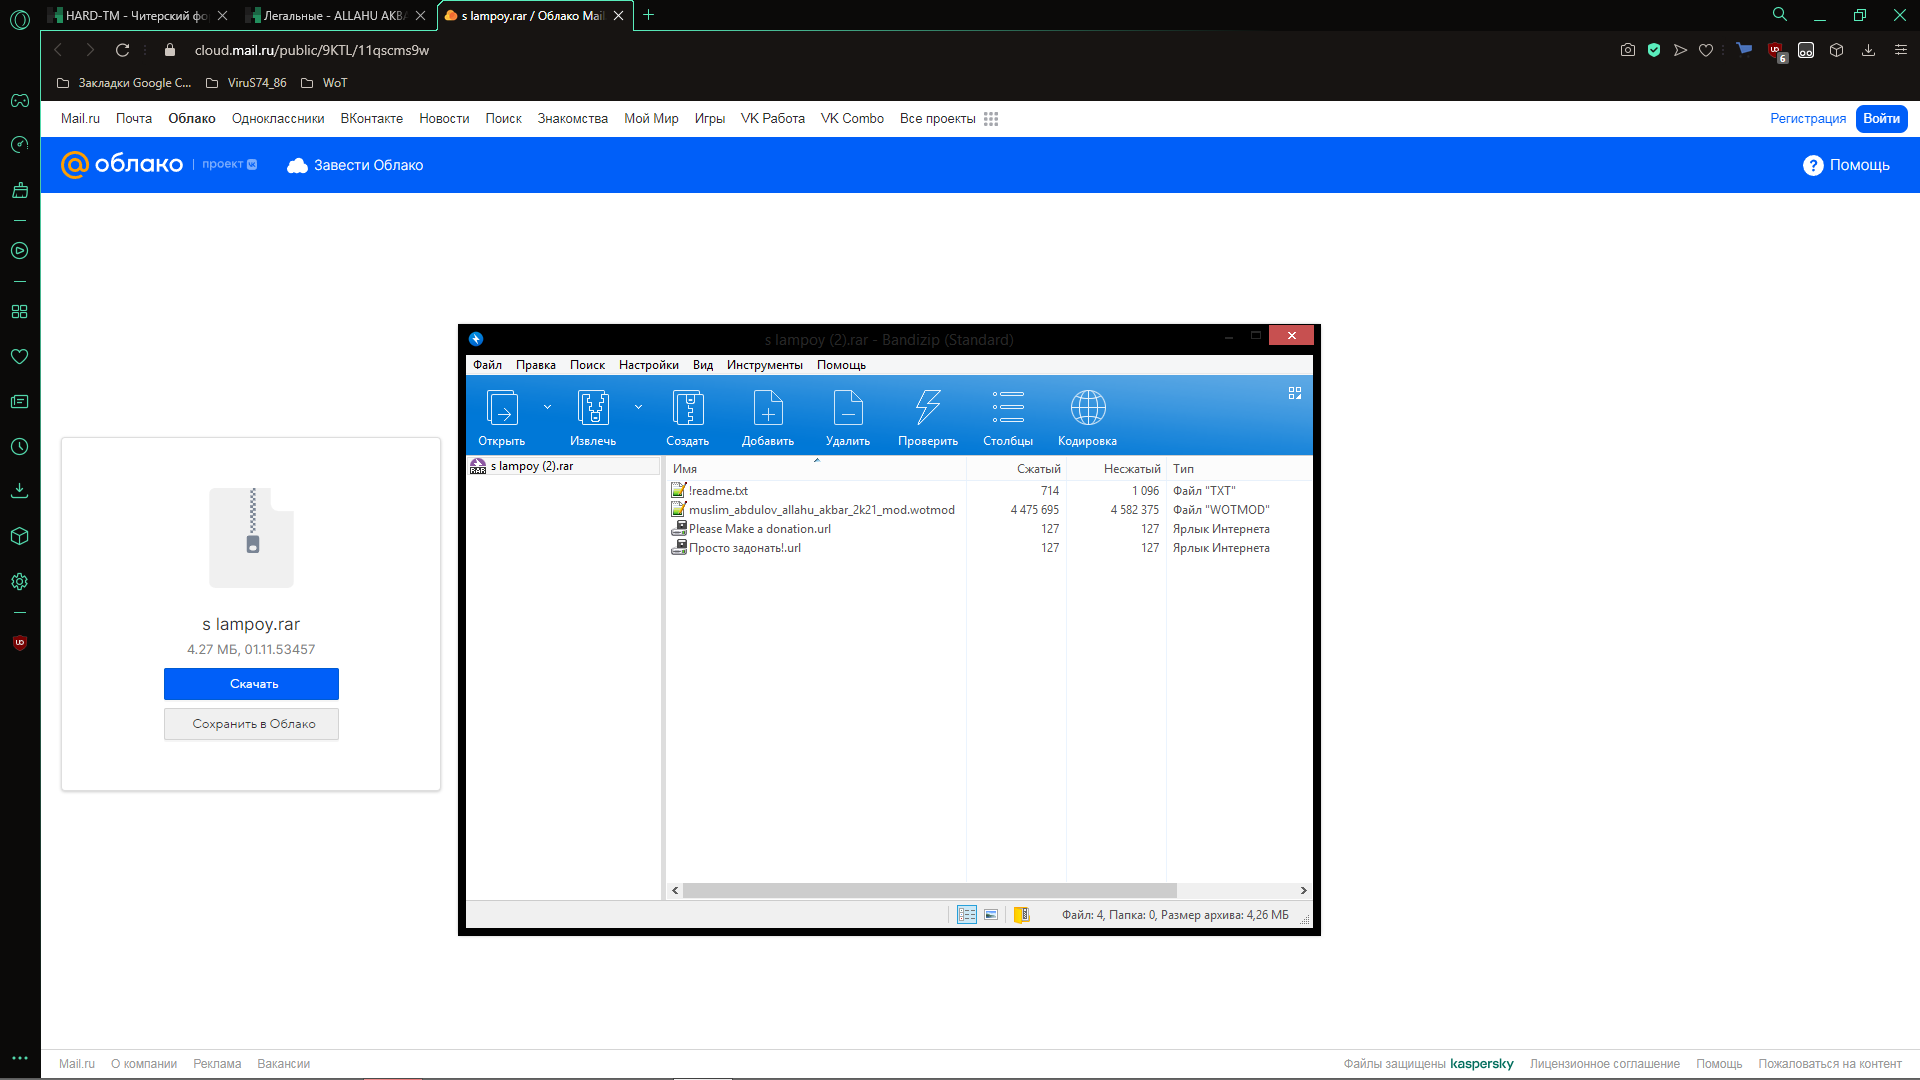Open Вид menu in Bandizip
1920x1080 pixels.
pyautogui.click(x=703, y=365)
